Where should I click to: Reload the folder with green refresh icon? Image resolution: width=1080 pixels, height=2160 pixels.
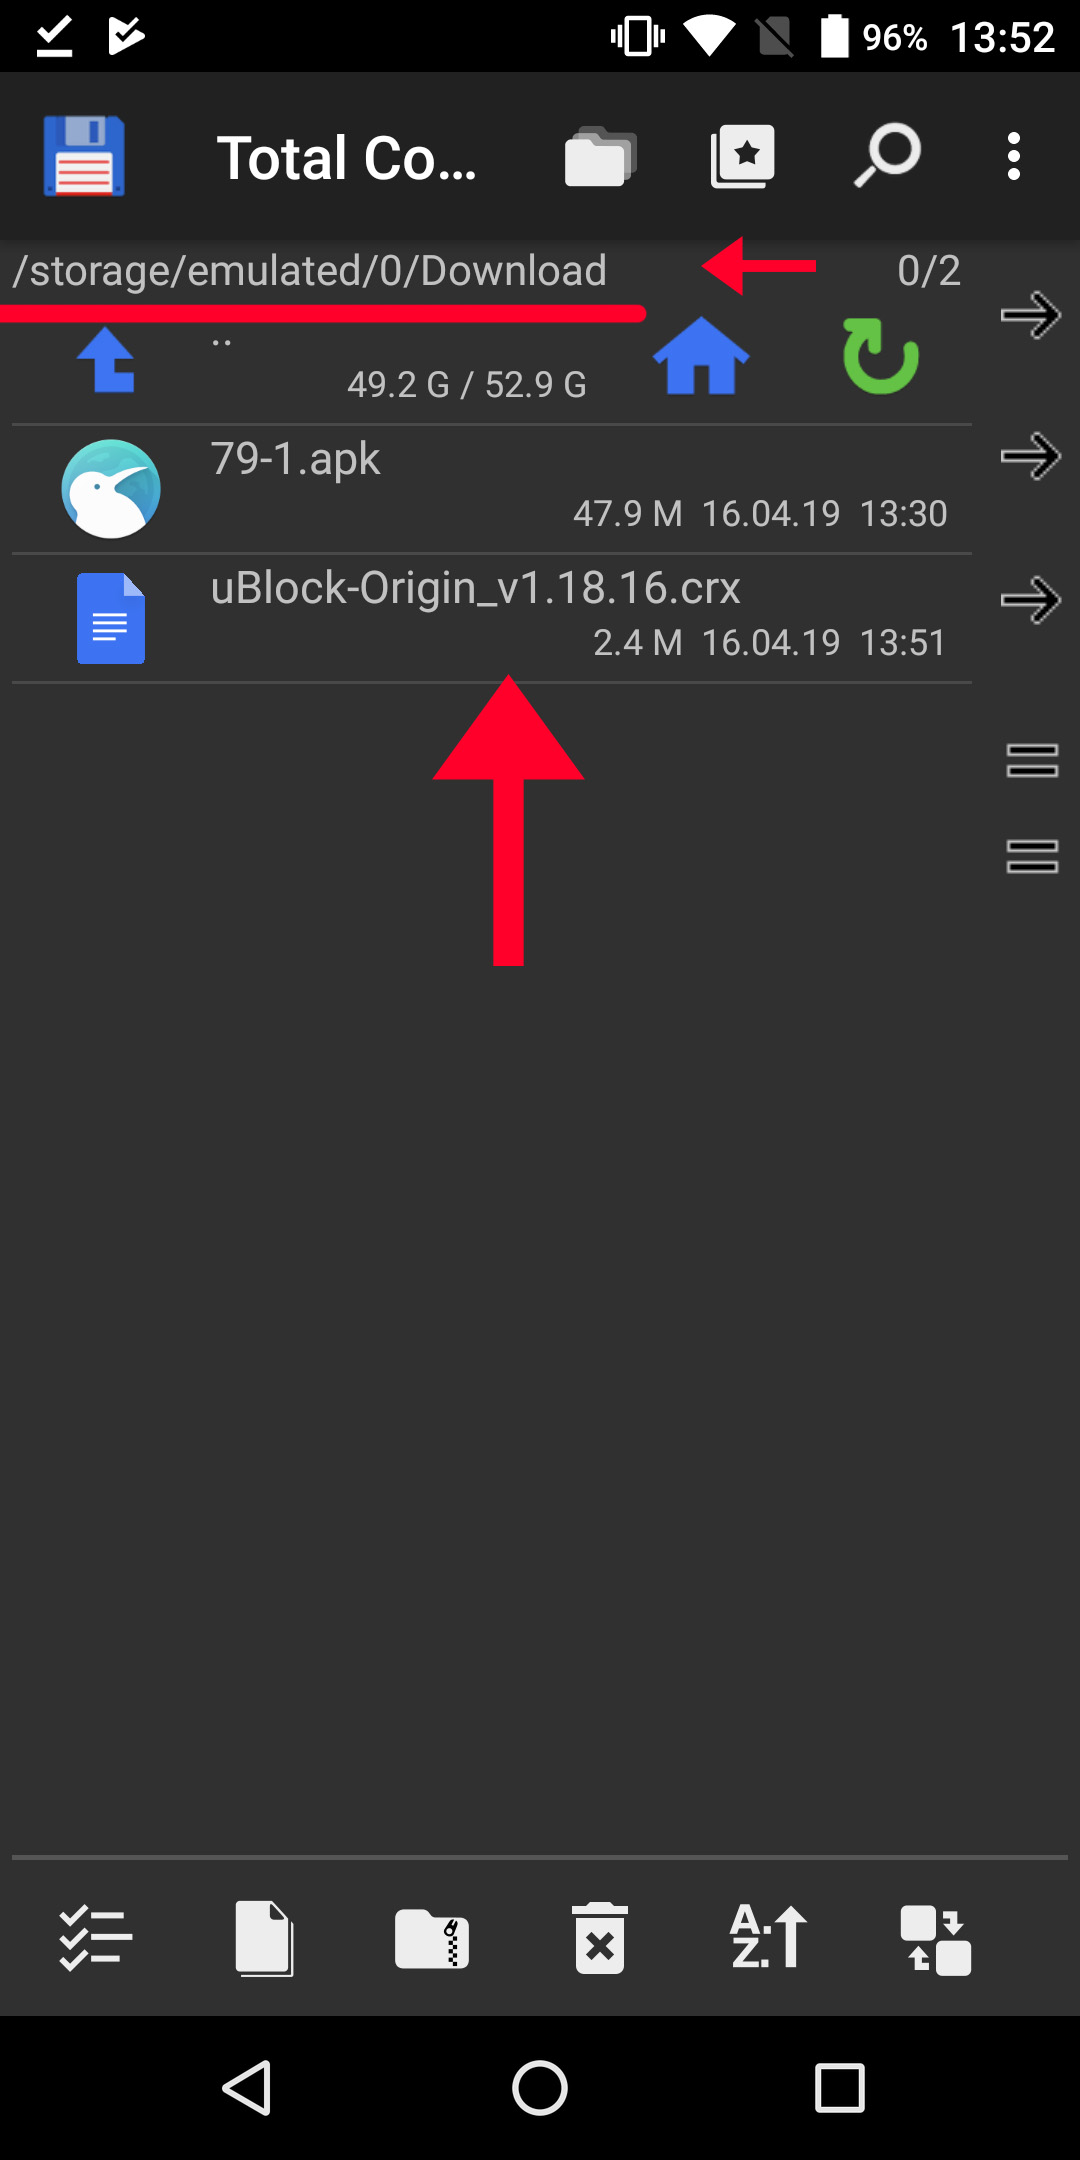tap(880, 356)
